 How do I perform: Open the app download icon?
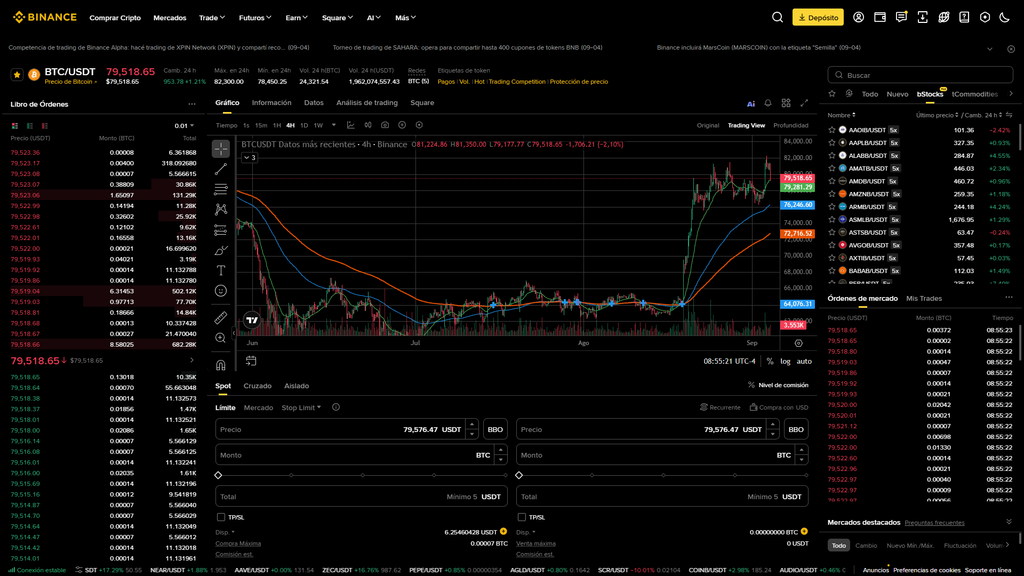click(922, 18)
